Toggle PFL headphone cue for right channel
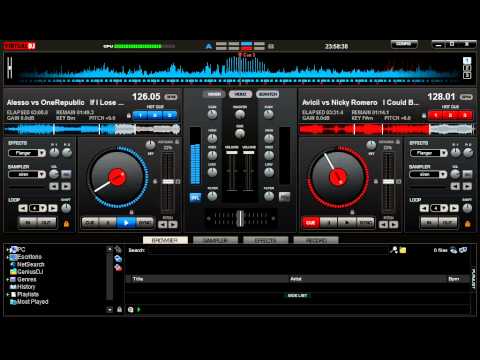The height and width of the screenshot is (360, 480). tap(284, 197)
